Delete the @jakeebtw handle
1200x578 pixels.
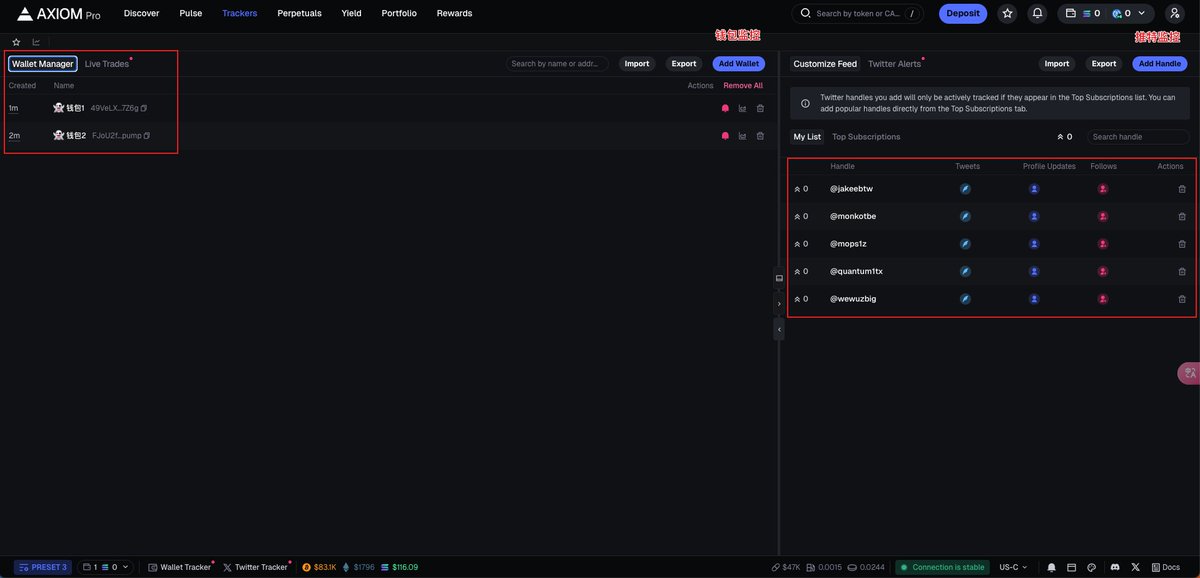click(x=1182, y=189)
